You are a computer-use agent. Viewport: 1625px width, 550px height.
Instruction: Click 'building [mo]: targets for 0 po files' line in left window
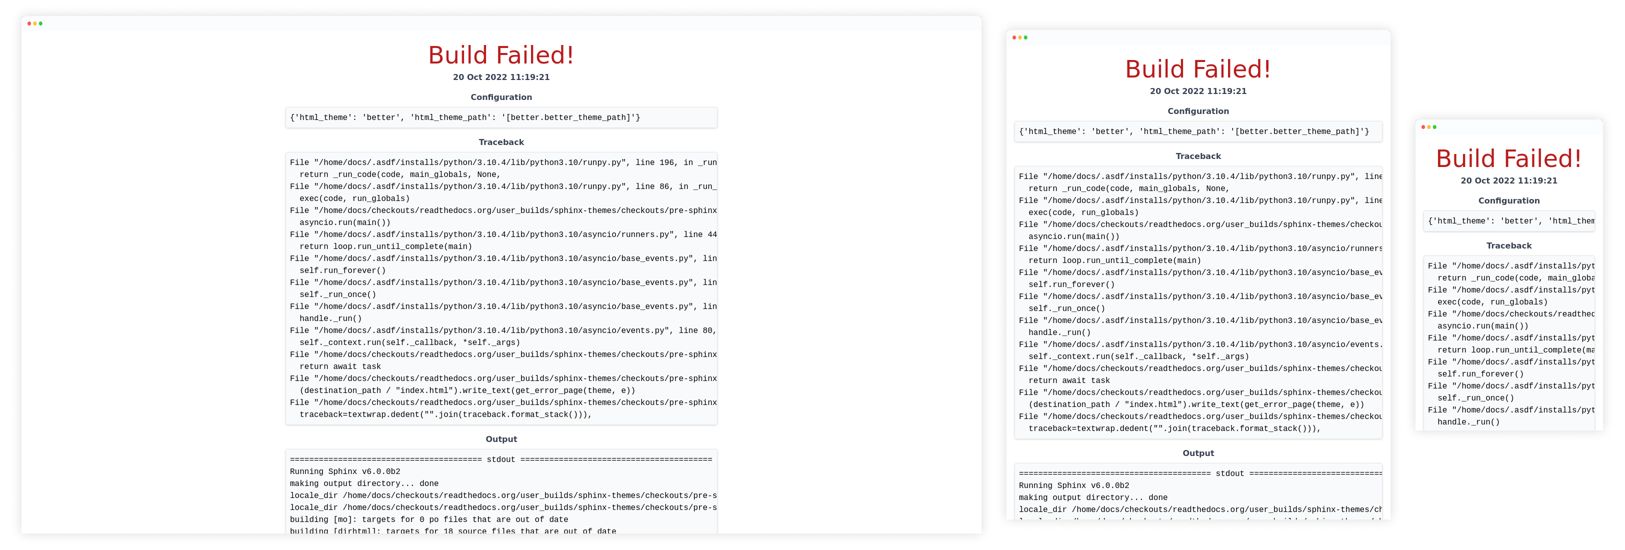(x=429, y=519)
